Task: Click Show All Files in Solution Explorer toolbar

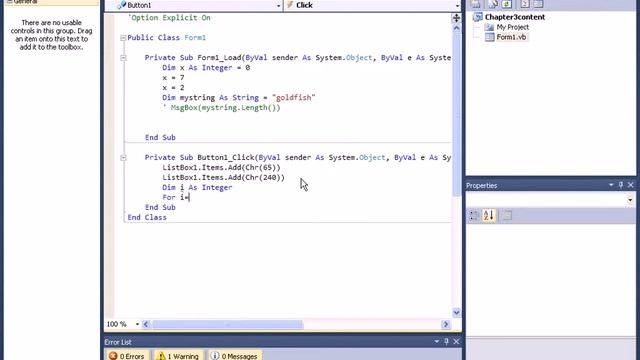Action: point(493,4)
